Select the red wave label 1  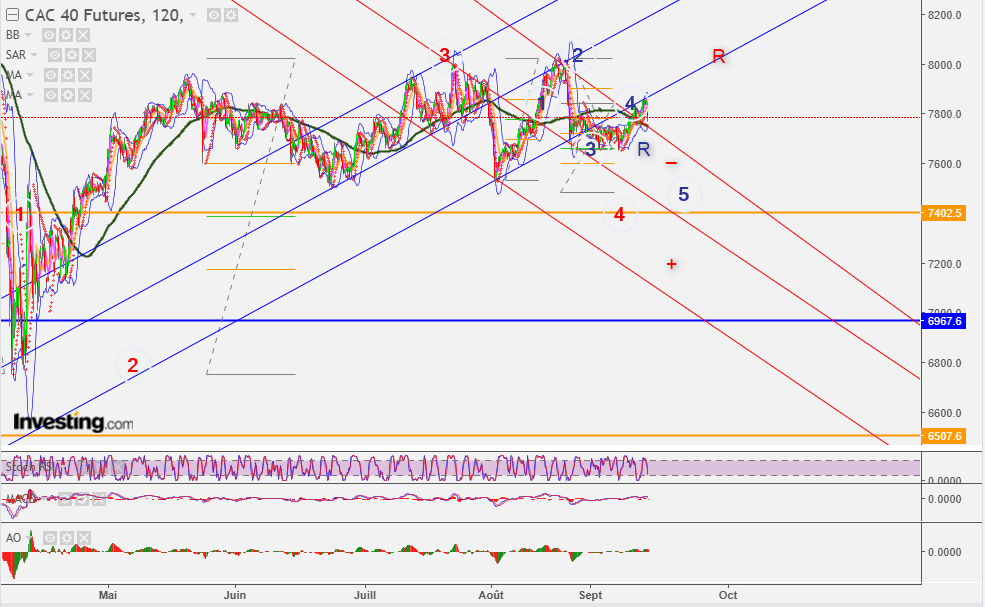pos(20,214)
